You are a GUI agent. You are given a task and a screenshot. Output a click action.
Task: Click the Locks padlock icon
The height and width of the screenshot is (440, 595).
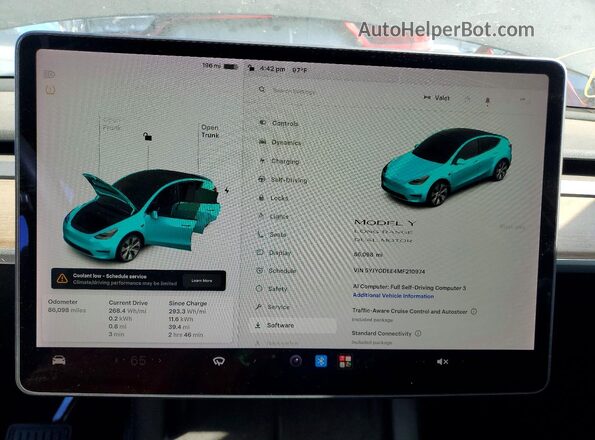(261, 197)
